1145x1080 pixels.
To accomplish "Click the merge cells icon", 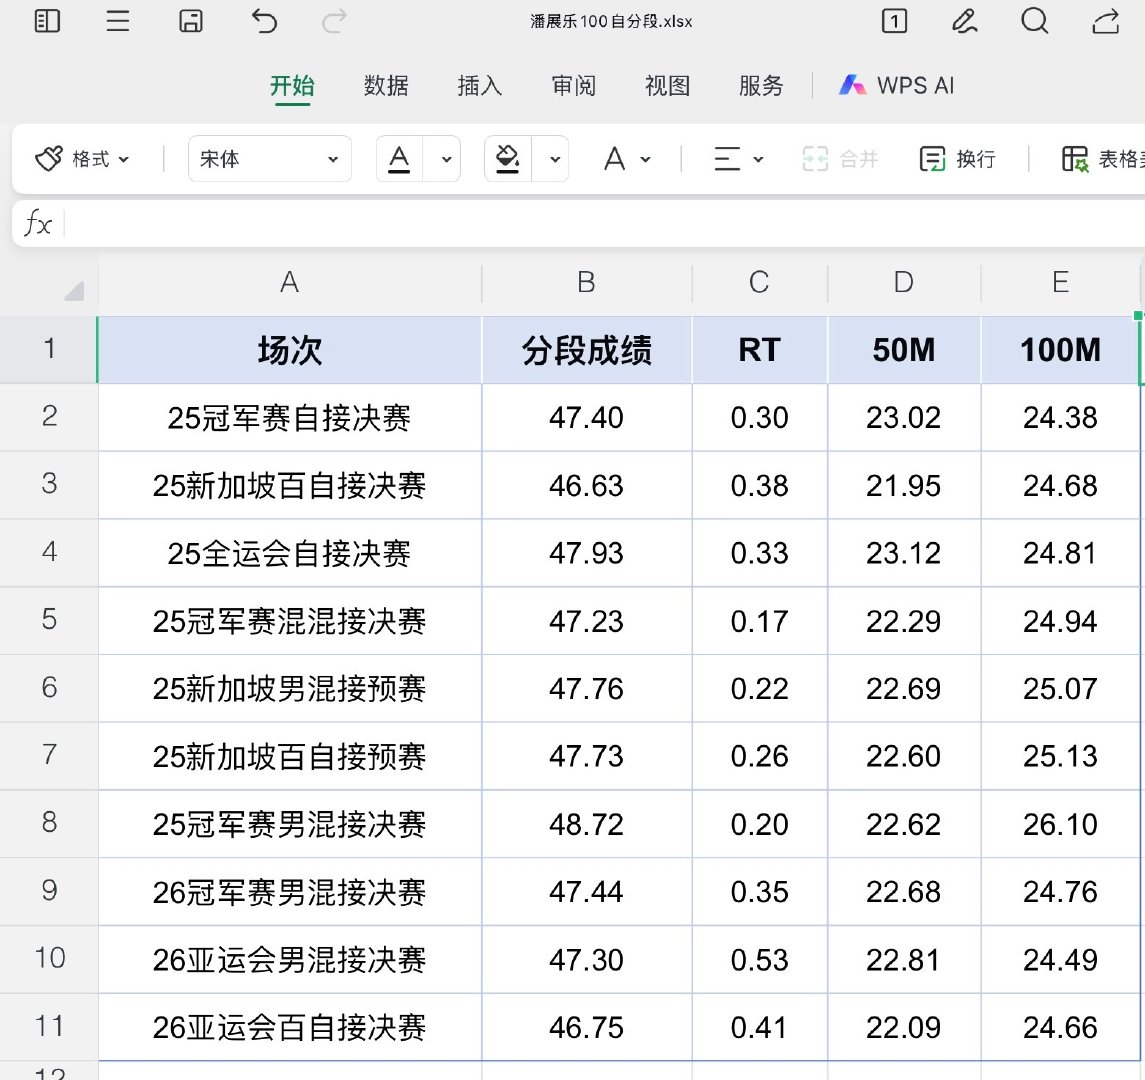I will (815, 158).
